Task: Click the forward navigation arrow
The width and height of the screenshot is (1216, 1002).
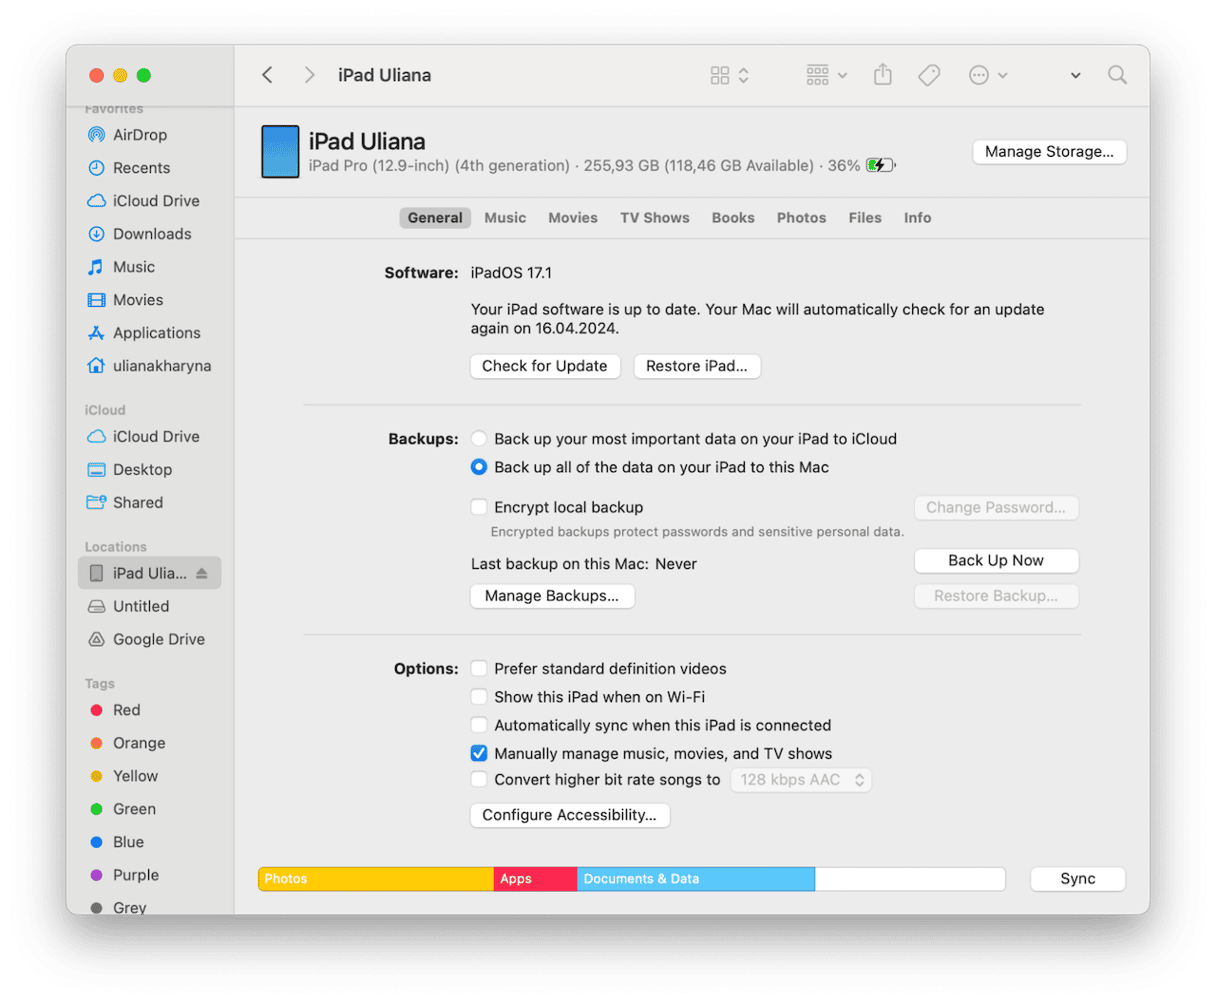Action: pyautogui.click(x=309, y=75)
